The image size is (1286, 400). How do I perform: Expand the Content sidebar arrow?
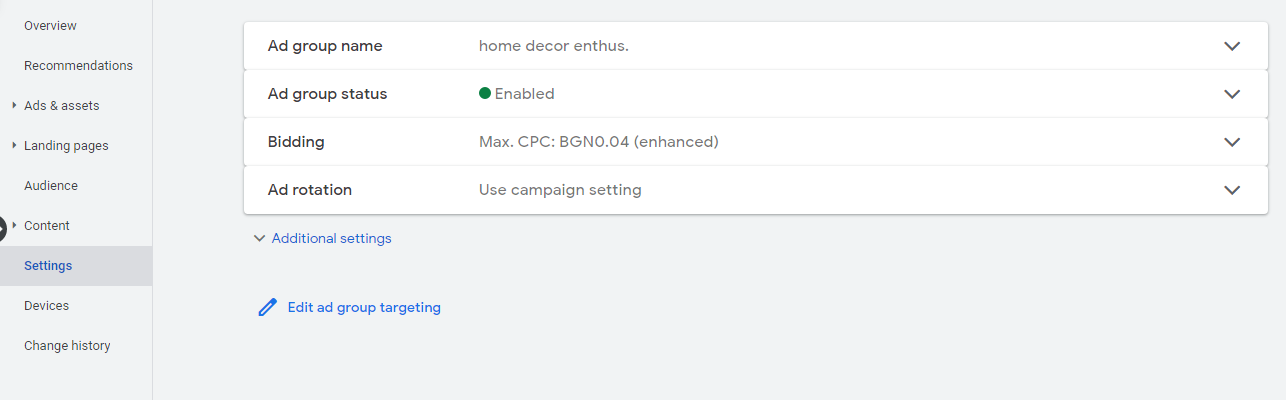[14, 225]
